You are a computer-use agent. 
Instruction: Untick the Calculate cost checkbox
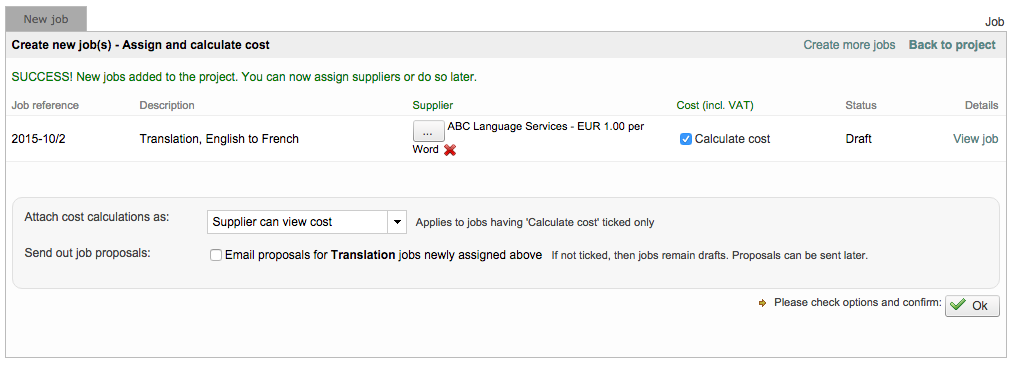686,139
